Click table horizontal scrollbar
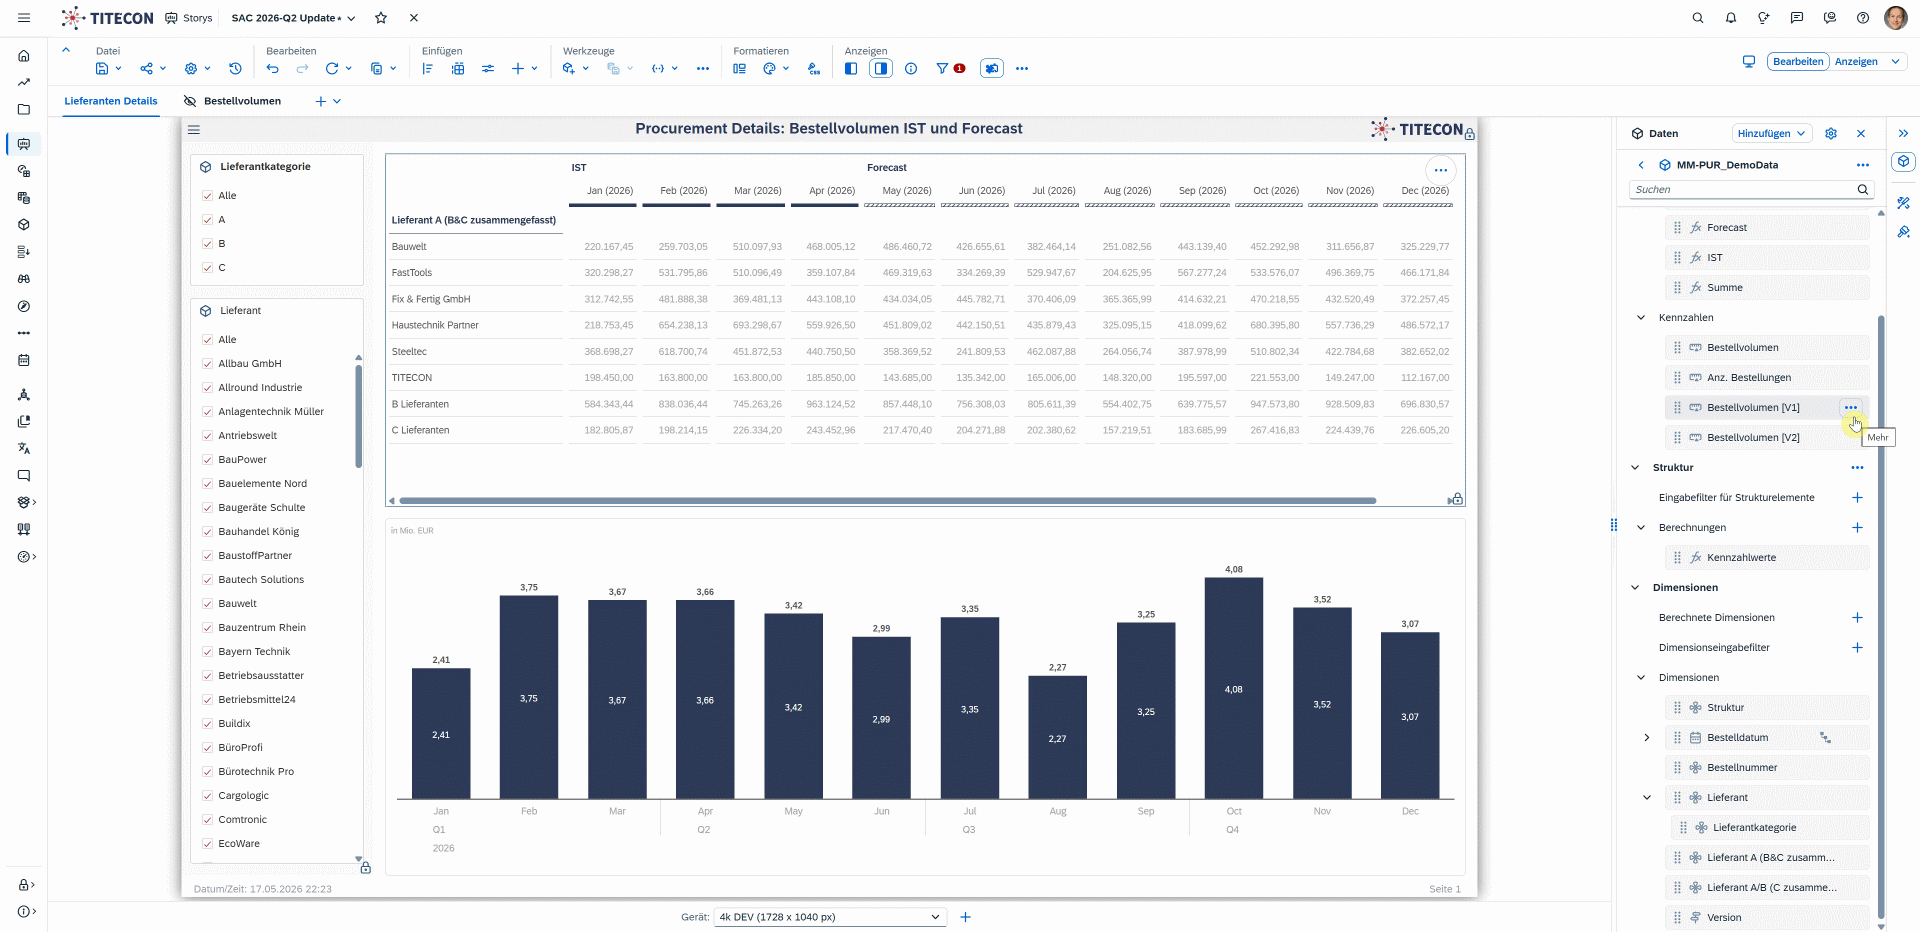The width and height of the screenshot is (1920, 932). tap(888, 500)
